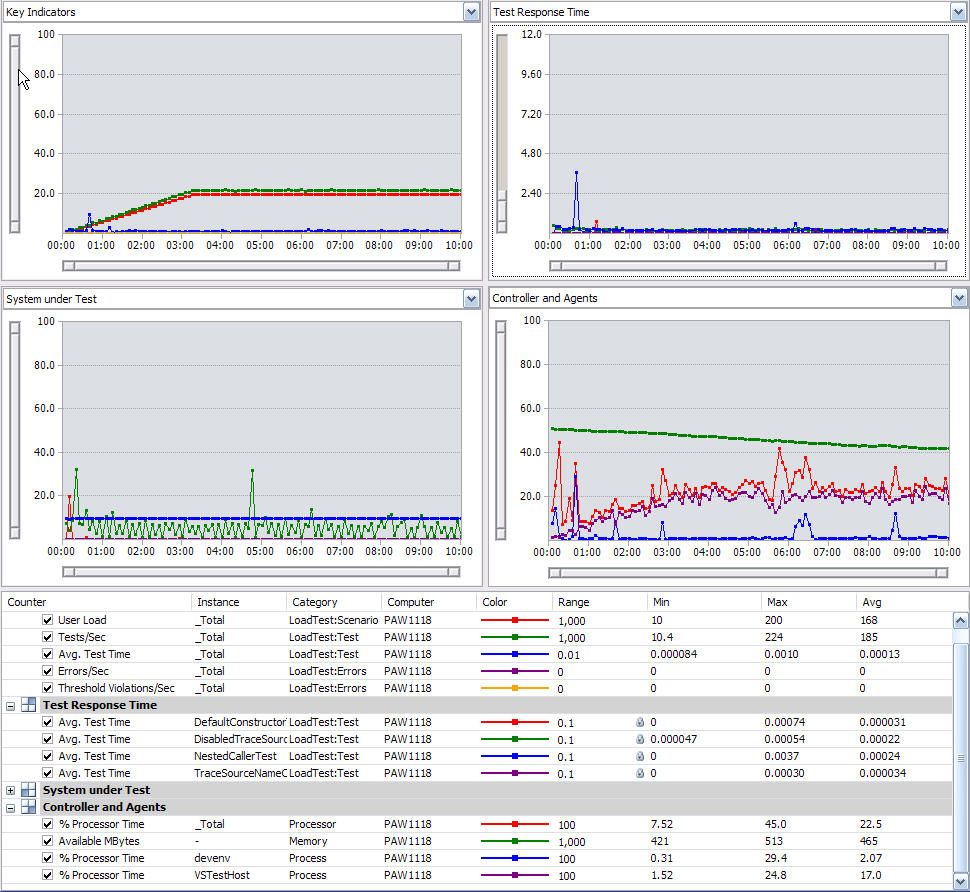970x892 pixels.
Task: Open the Controller and Agents graph dropdown
Action: coord(958,298)
